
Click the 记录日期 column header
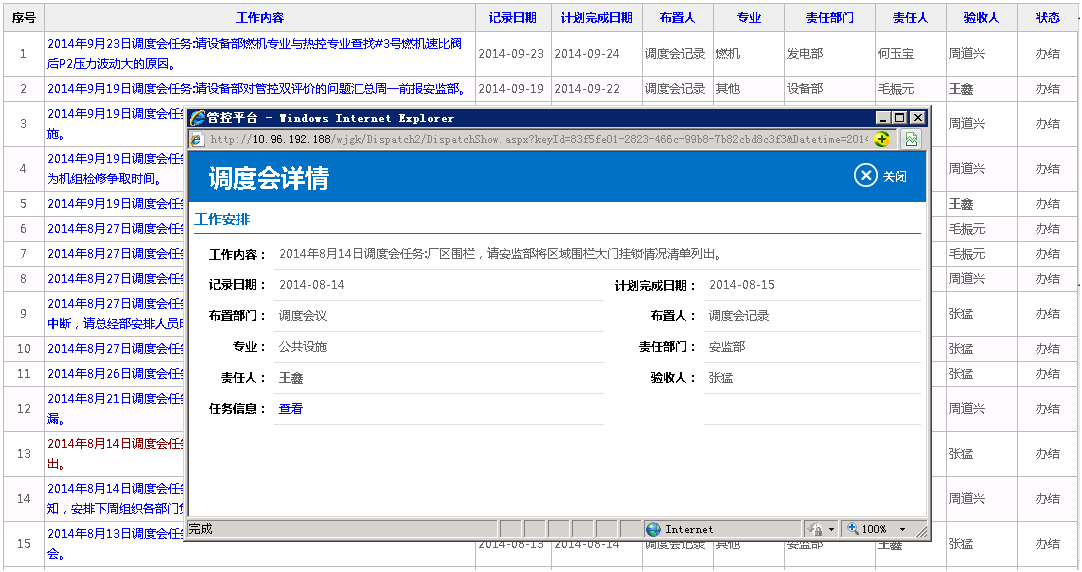click(512, 18)
